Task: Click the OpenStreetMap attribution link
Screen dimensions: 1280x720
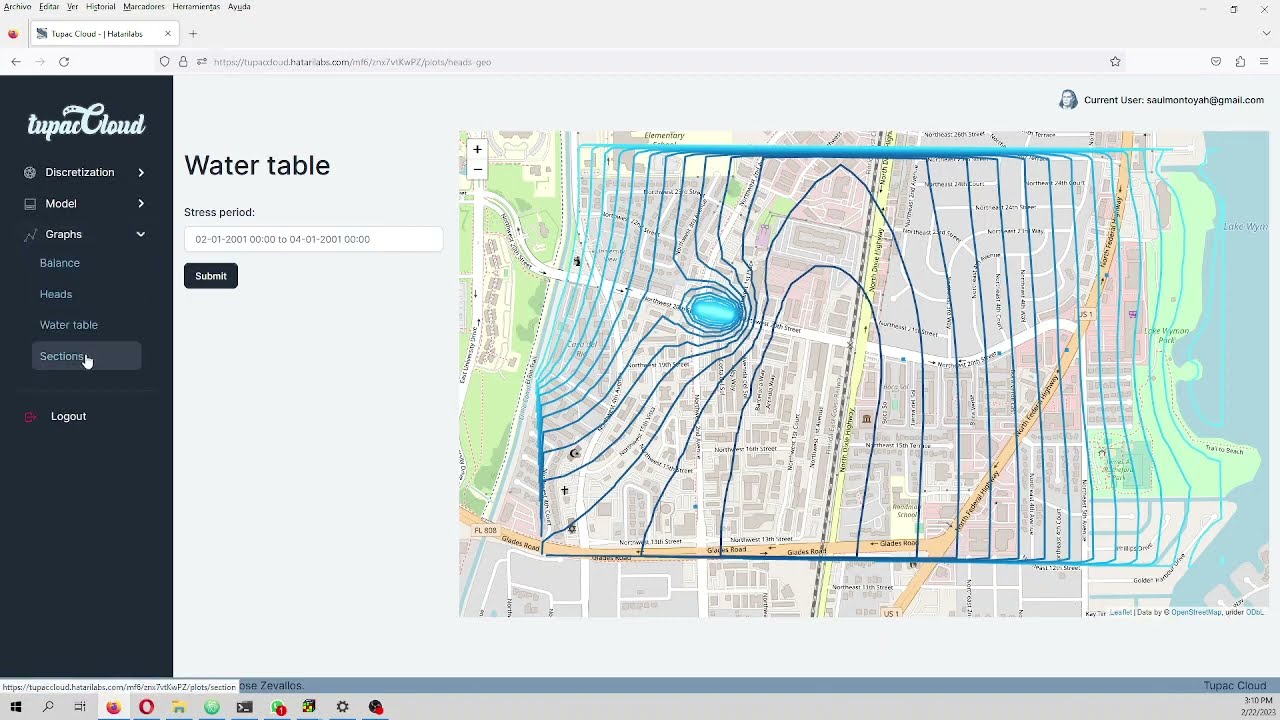Action: (1196, 612)
